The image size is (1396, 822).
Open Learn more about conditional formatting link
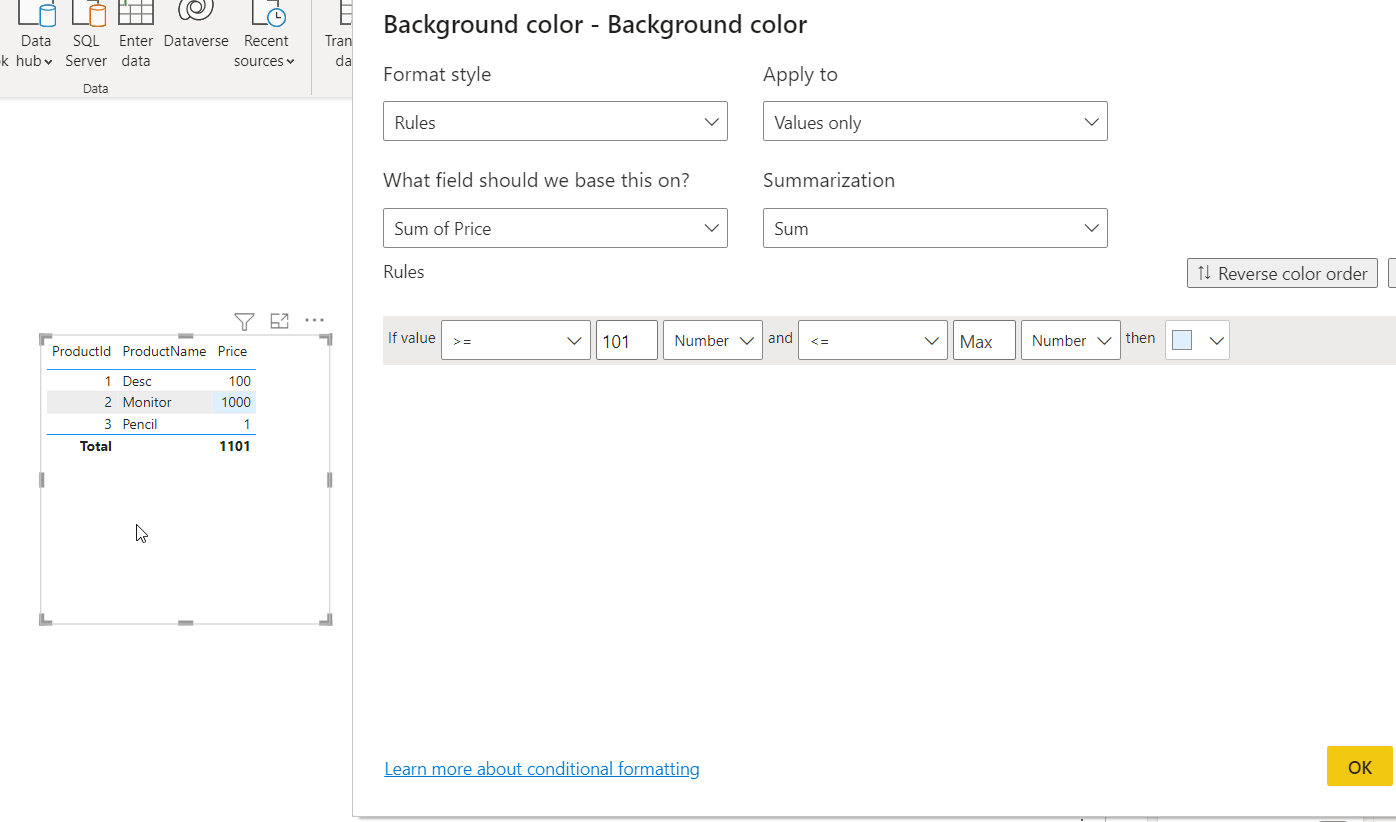[542, 769]
